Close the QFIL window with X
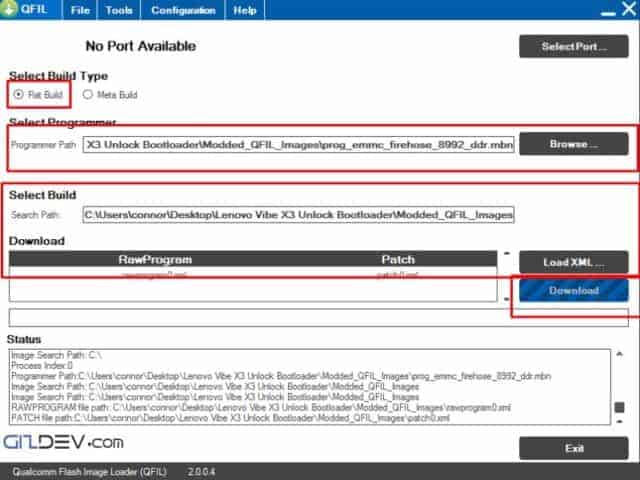 pyautogui.click(x=628, y=10)
